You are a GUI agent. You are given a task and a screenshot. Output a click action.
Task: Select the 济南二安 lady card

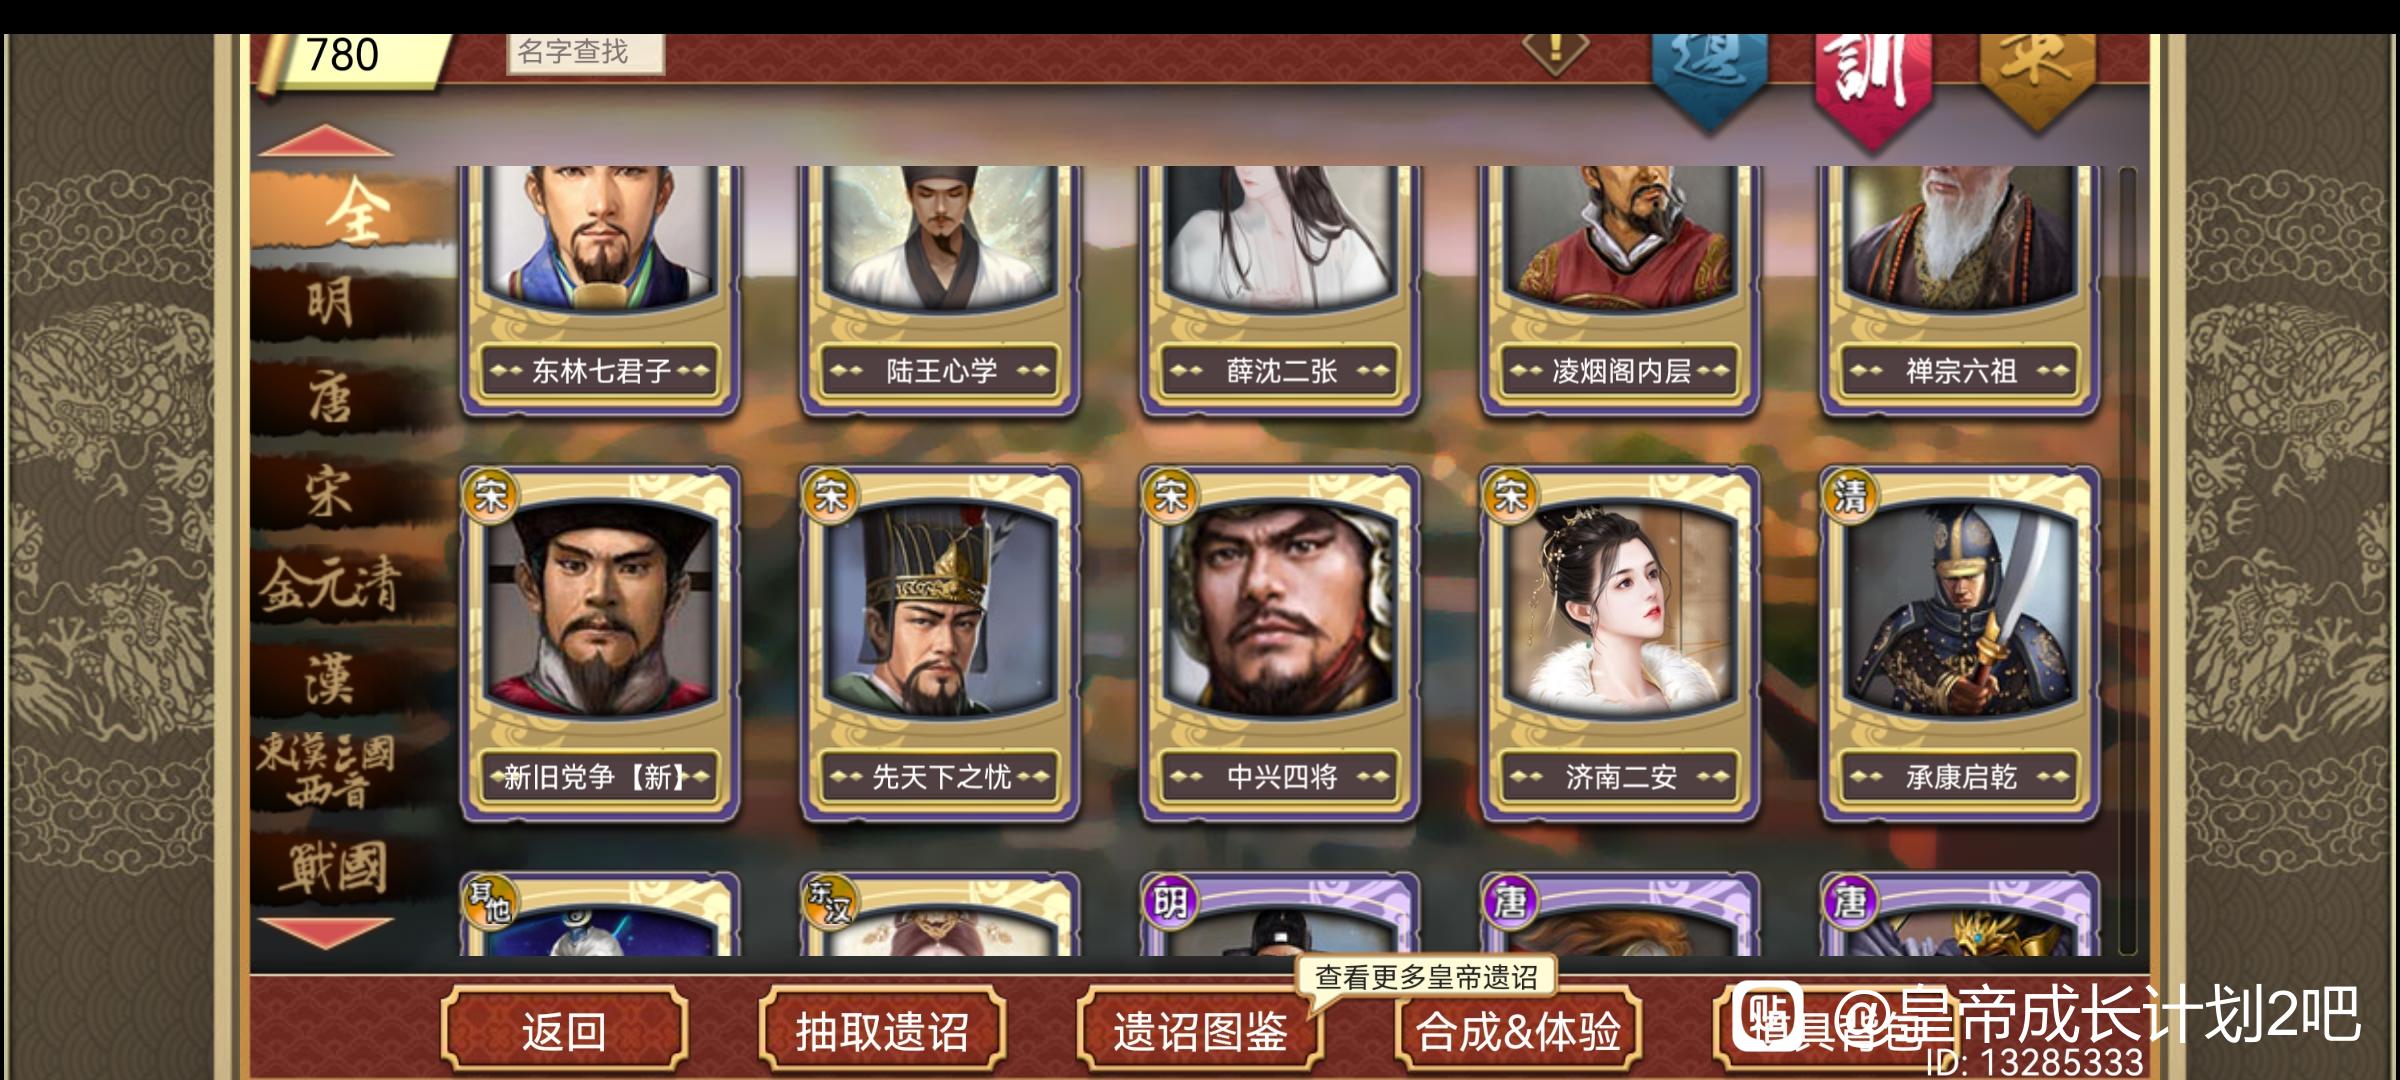pyautogui.click(x=1619, y=644)
